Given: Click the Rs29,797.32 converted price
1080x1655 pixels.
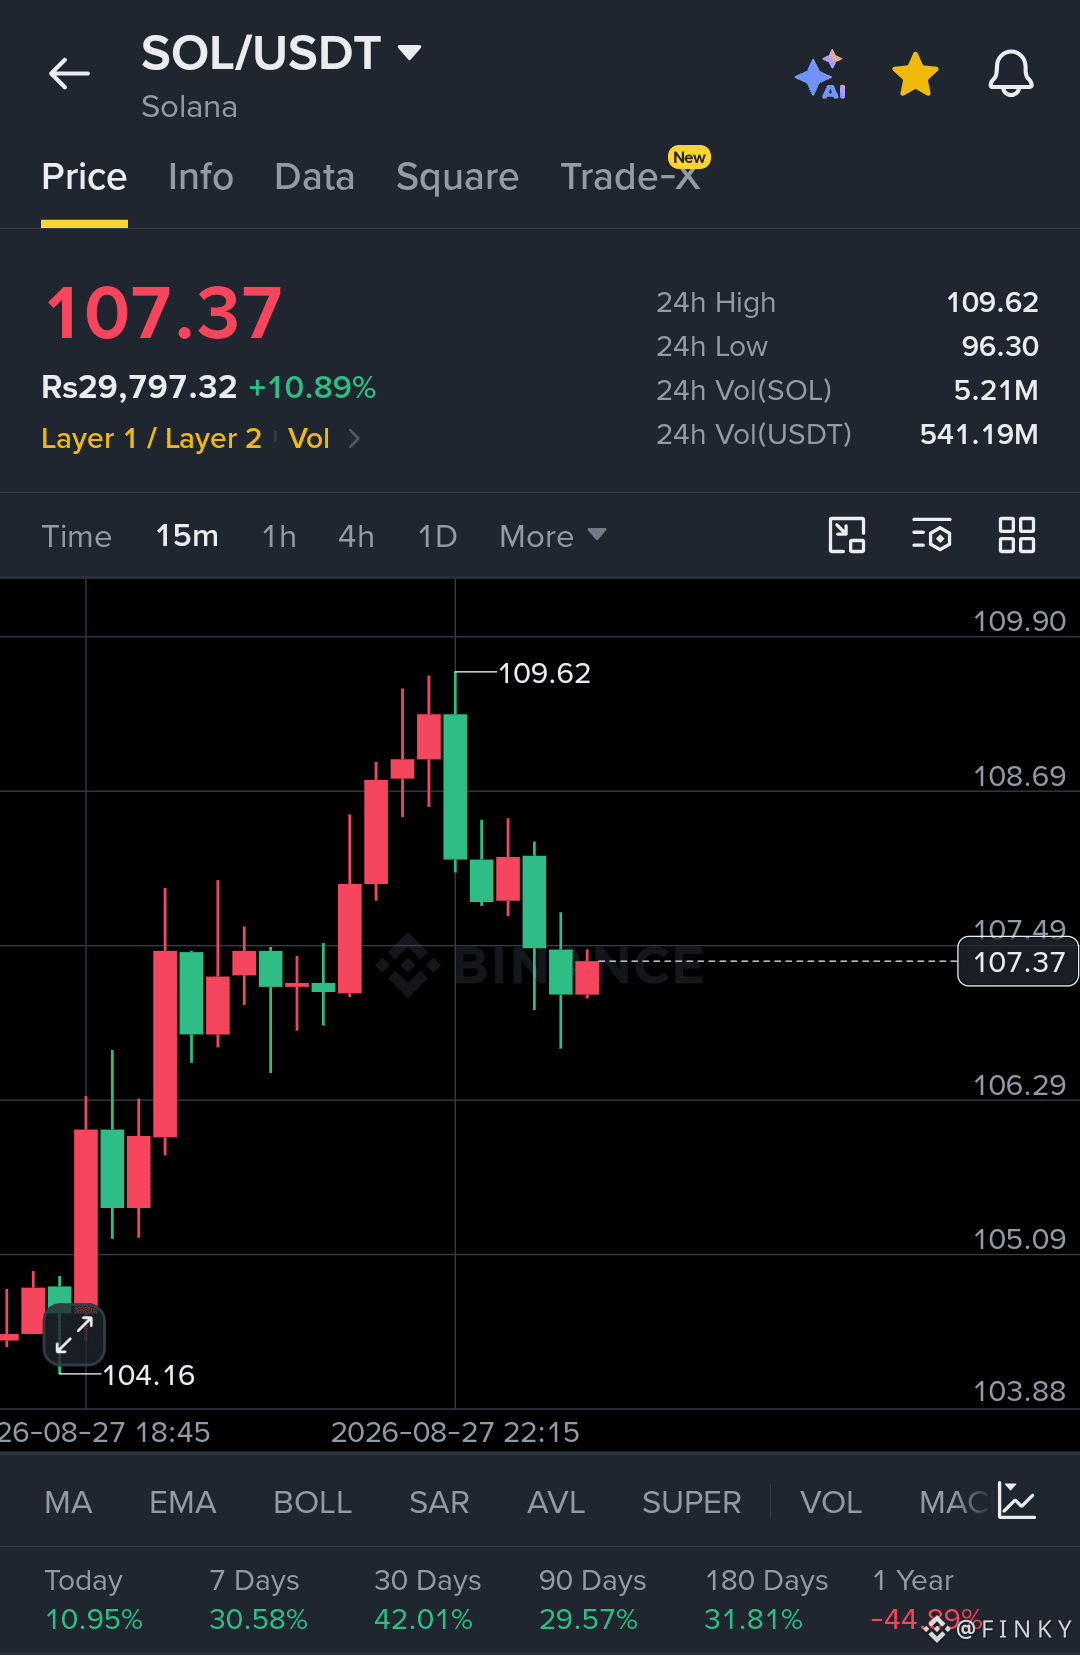Looking at the screenshot, I should click(x=139, y=387).
